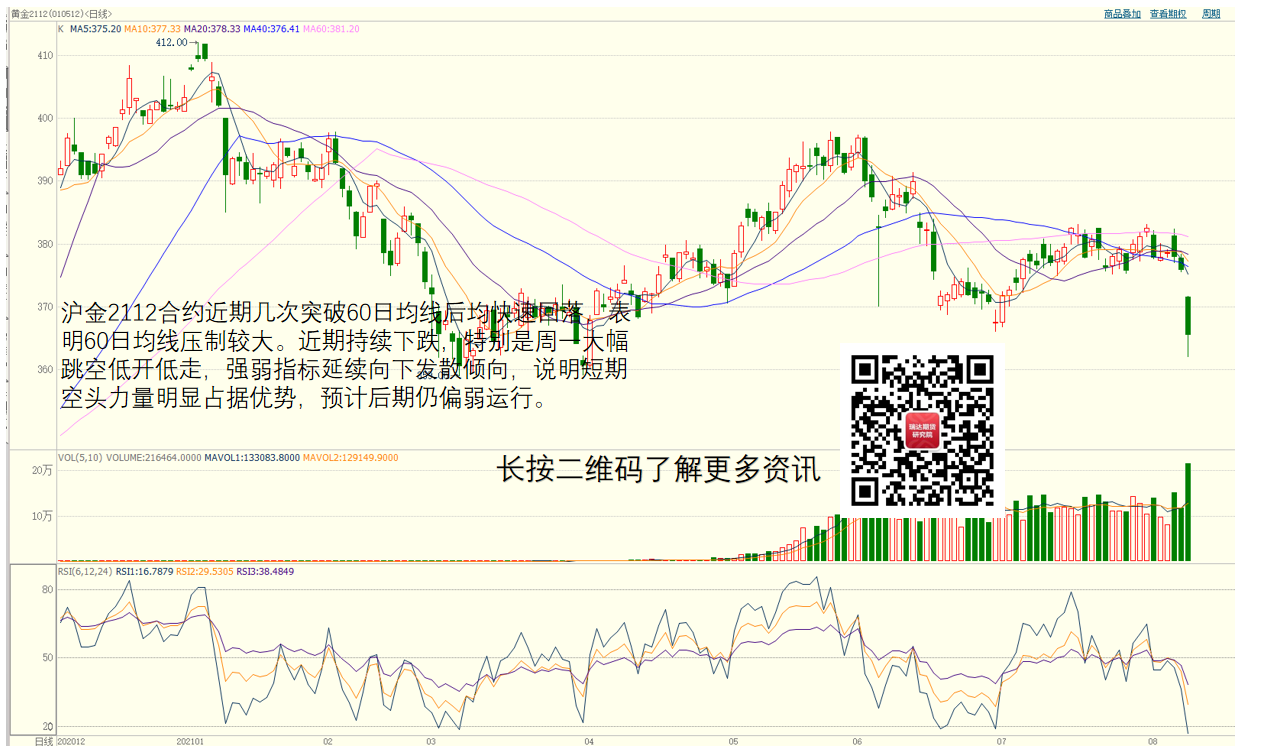This screenshot has height=756, width=1262.
Task: Click the RSI3 value label
Action: pyautogui.click(x=265, y=572)
